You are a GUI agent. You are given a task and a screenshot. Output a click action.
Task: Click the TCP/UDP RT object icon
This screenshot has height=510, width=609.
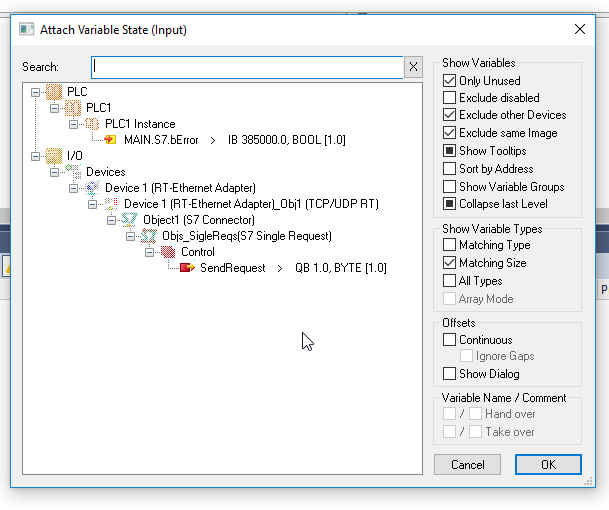(x=111, y=204)
